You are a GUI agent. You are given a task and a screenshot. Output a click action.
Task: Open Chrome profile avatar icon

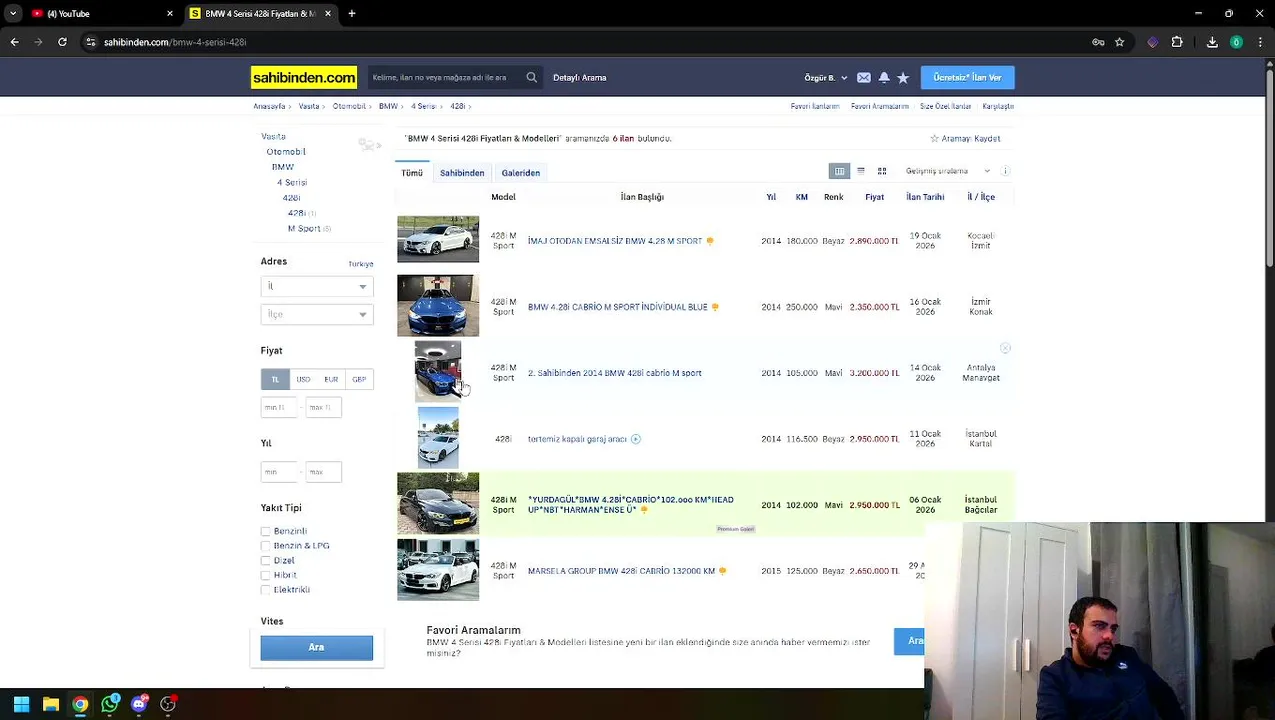1237,42
